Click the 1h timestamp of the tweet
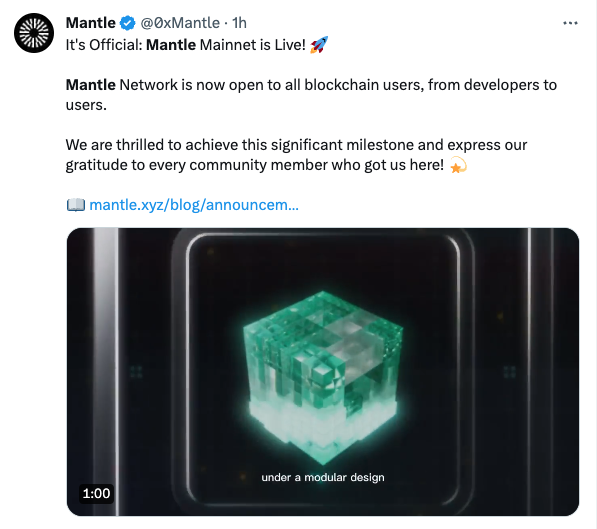 [239, 23]
